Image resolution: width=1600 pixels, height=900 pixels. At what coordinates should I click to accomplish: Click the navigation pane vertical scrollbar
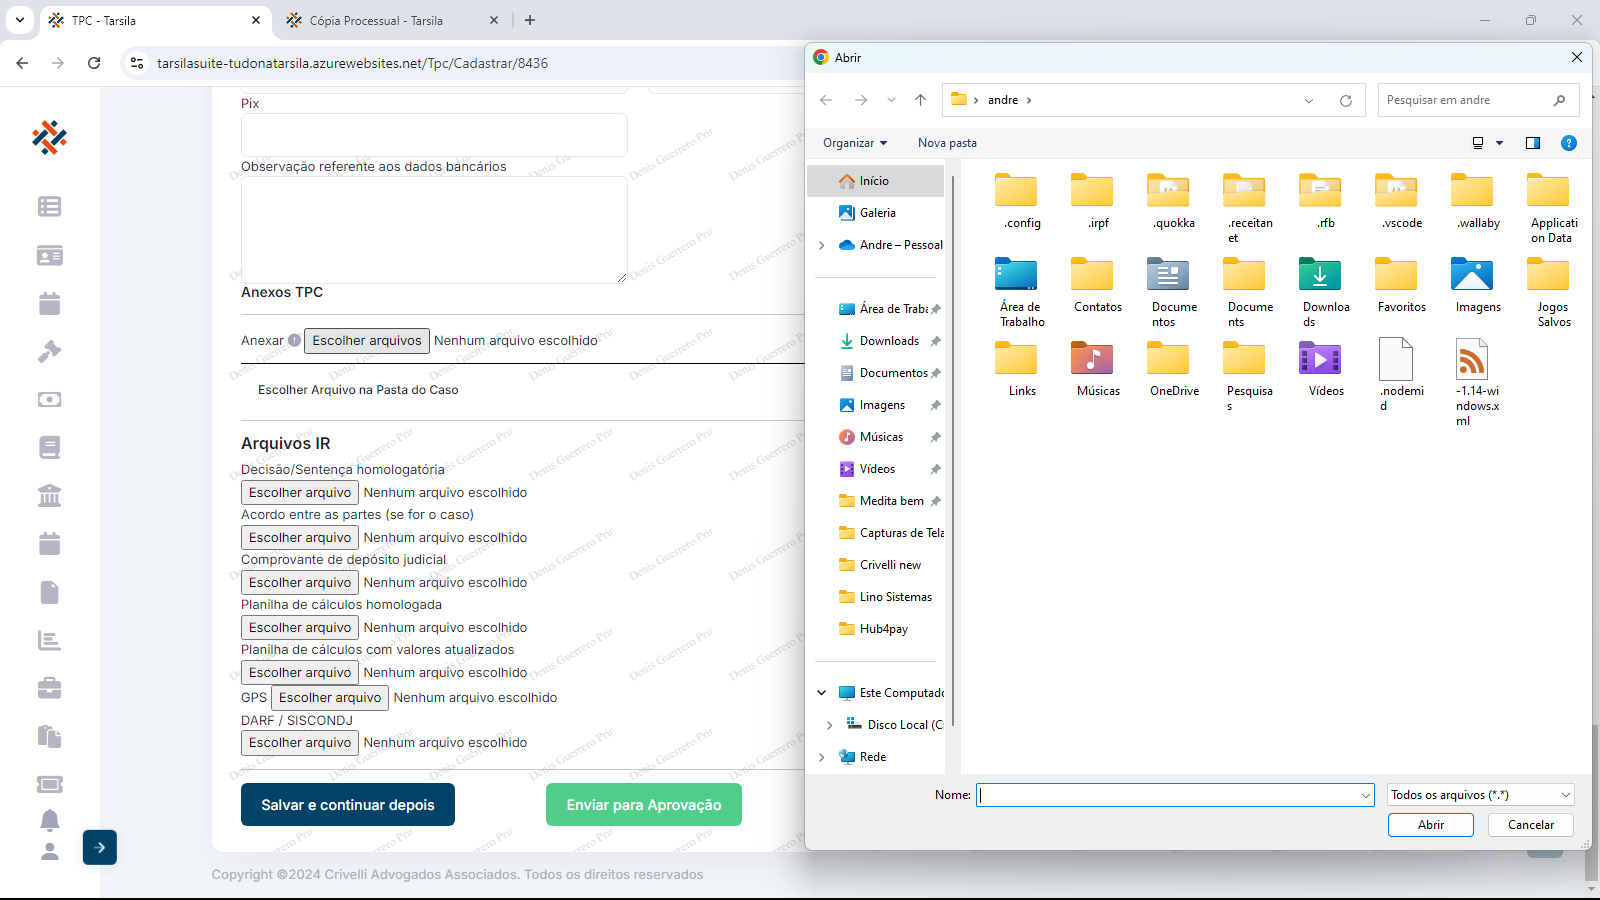click(953, 450)
